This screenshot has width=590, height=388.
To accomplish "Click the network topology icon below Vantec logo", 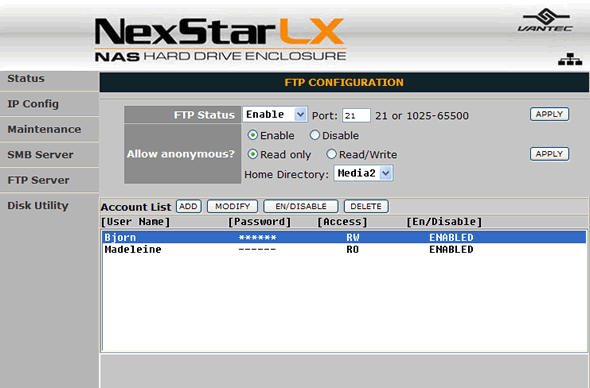I will point(570,59).
